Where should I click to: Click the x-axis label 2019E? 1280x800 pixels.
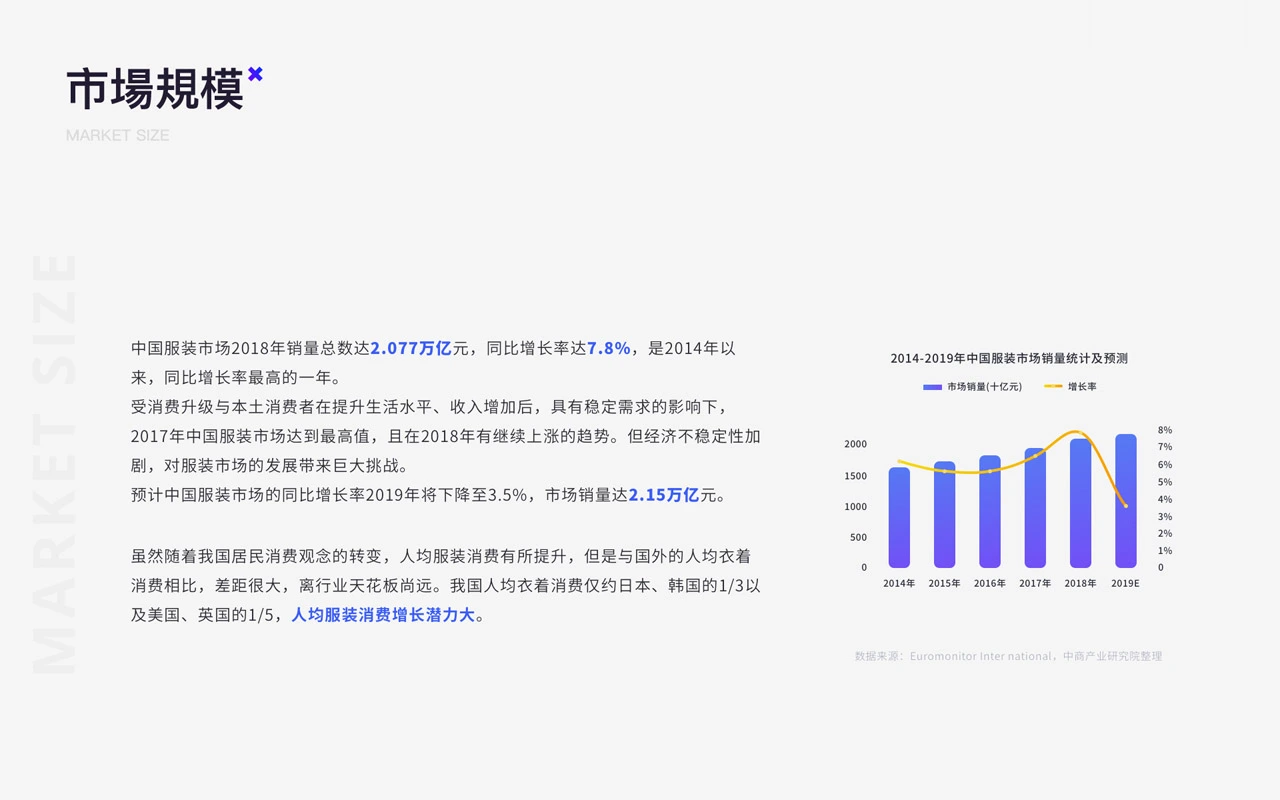tap(1125, 584)
